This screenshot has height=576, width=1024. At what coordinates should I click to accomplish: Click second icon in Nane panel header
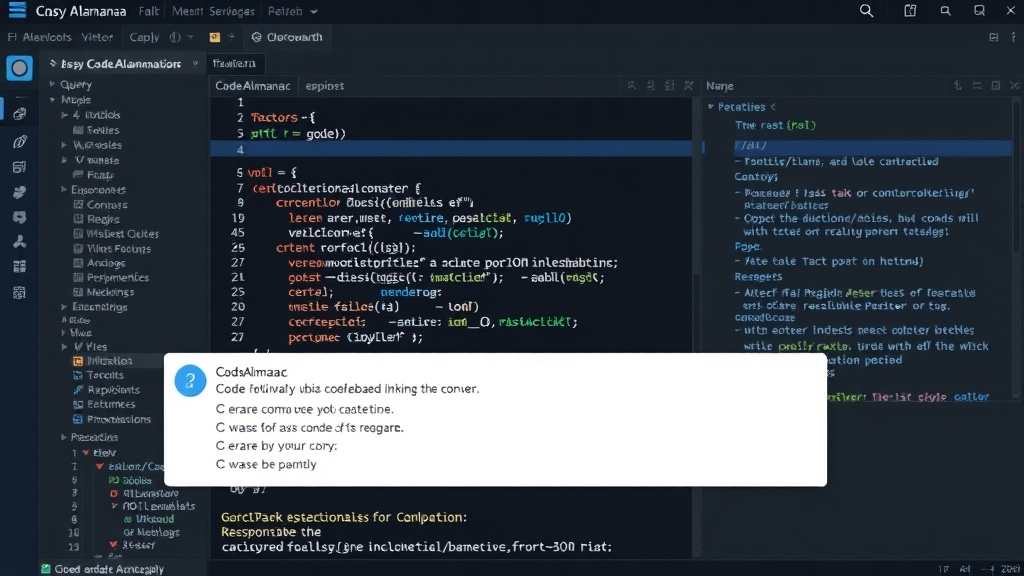click(977, 86)
